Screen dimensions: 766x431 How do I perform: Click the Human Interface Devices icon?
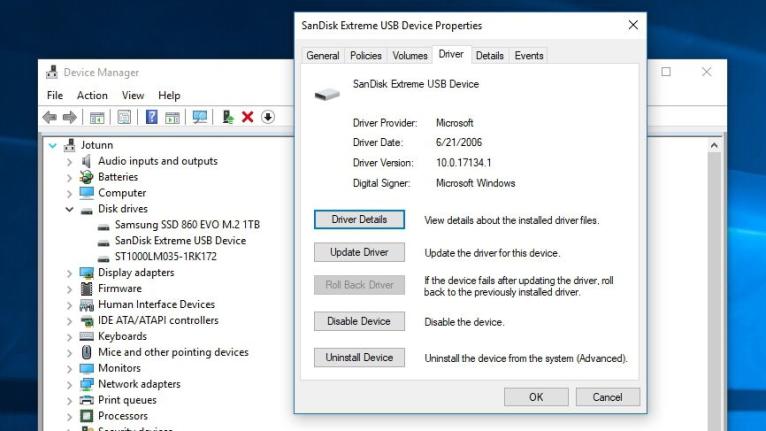(86, 305)
